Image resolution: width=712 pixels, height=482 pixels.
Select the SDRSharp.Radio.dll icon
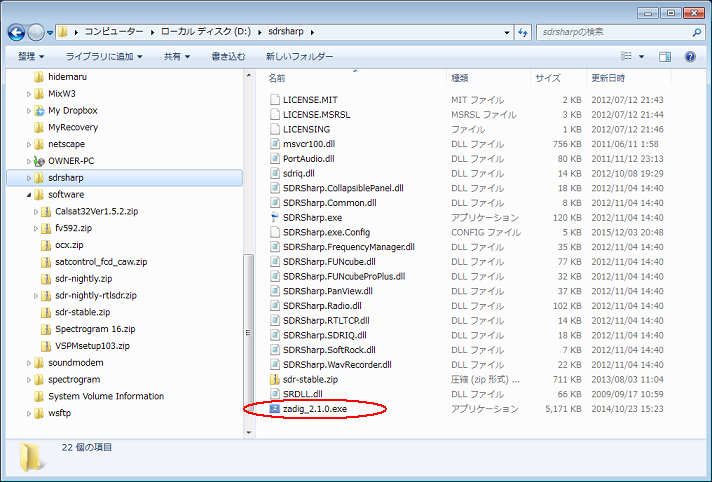[x=275, y=306]
